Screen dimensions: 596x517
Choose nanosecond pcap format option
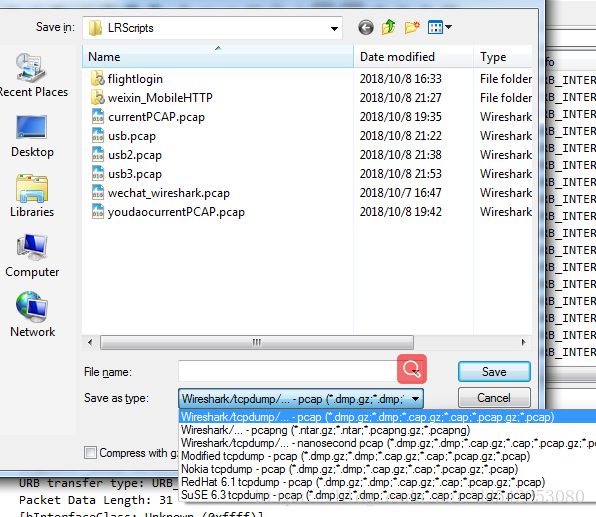[x=387, y=443]
